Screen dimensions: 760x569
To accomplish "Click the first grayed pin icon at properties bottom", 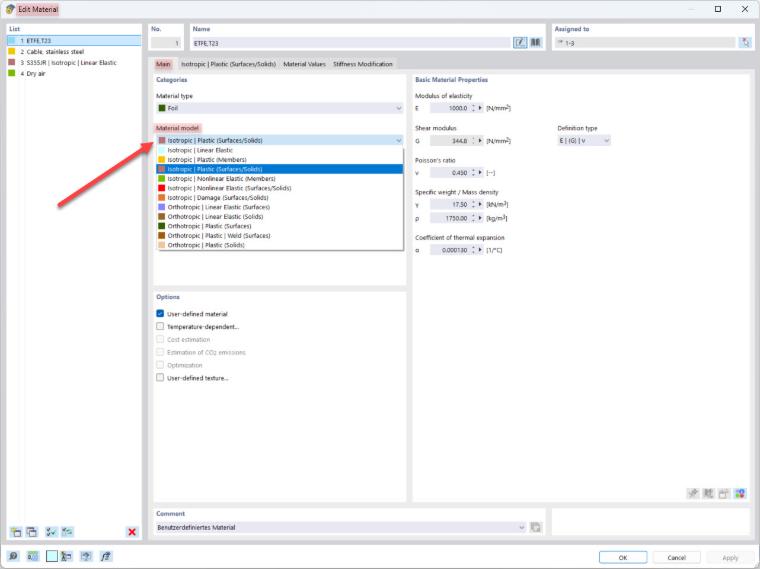I will coord(693,493).
